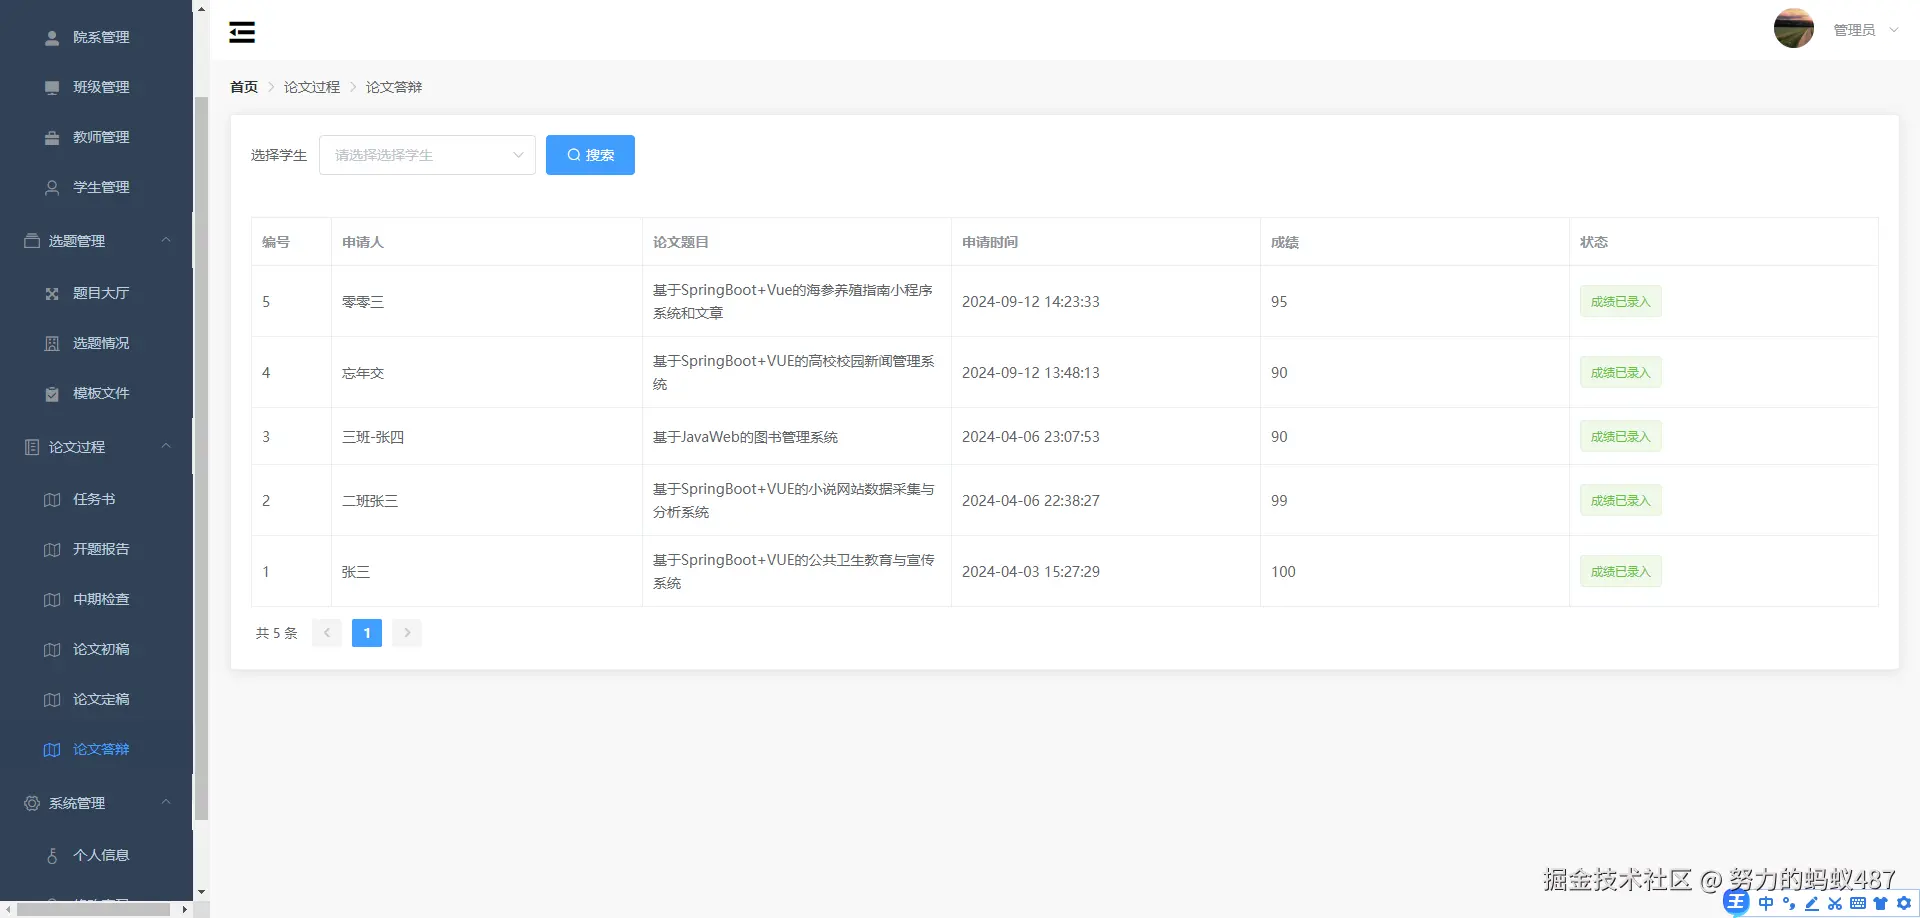Screen dimensions: 1920x918
Task: Open the on-screen keyboard icon in input bar
Action: pos(1858,903)
